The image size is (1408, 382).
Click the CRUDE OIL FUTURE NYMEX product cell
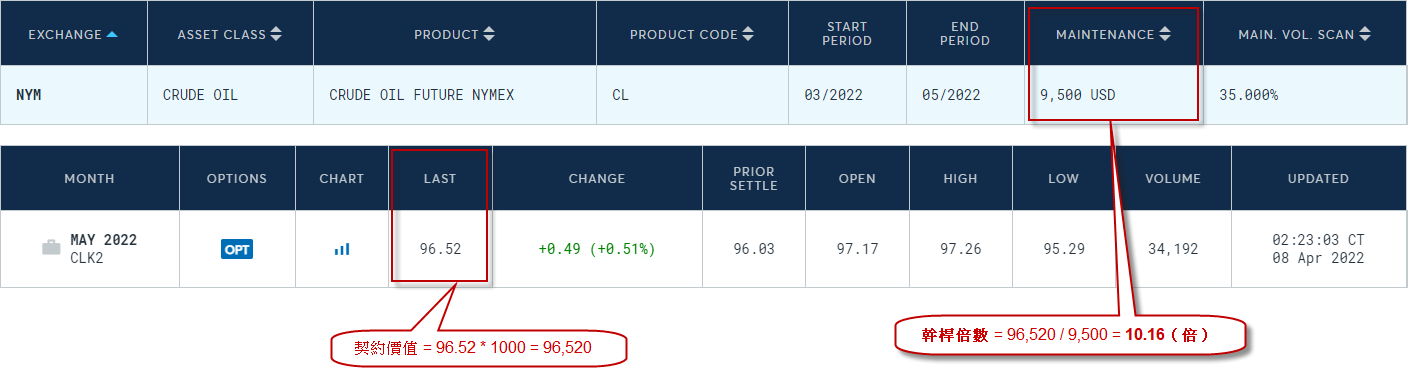coord(422,95)
